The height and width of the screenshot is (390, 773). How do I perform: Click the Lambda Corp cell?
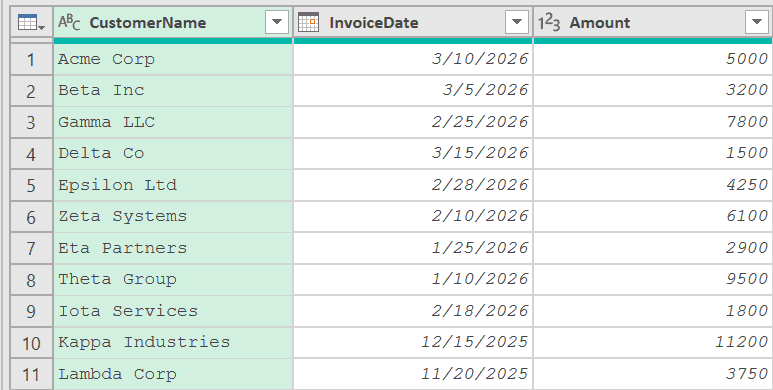point(173,375)
